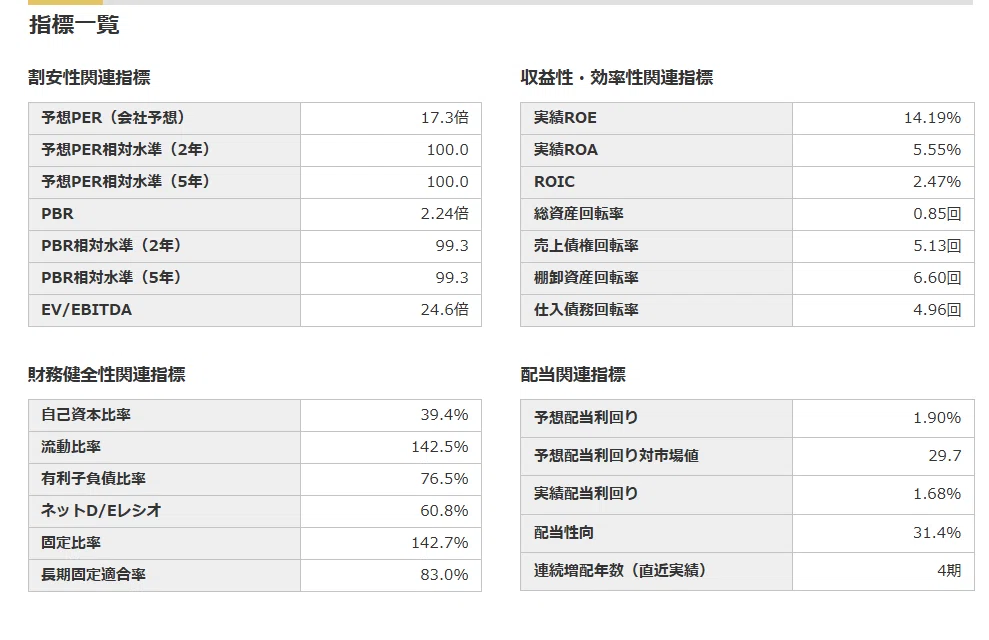Click the 予想配当利回り row label

coord(586,417)
